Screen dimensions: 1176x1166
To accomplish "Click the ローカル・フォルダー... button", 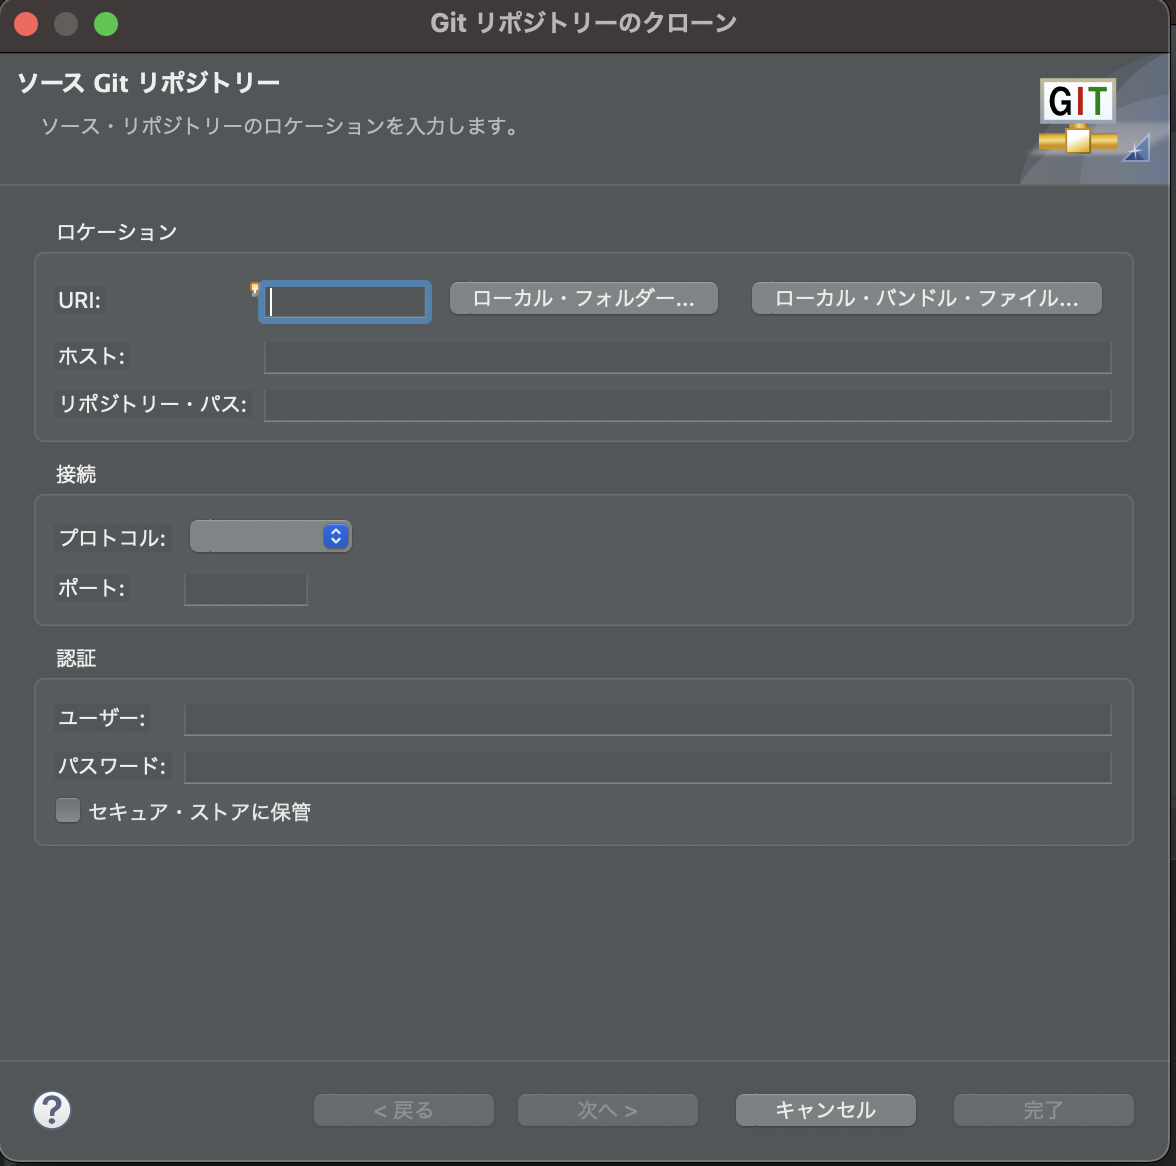I will [583, 297].
